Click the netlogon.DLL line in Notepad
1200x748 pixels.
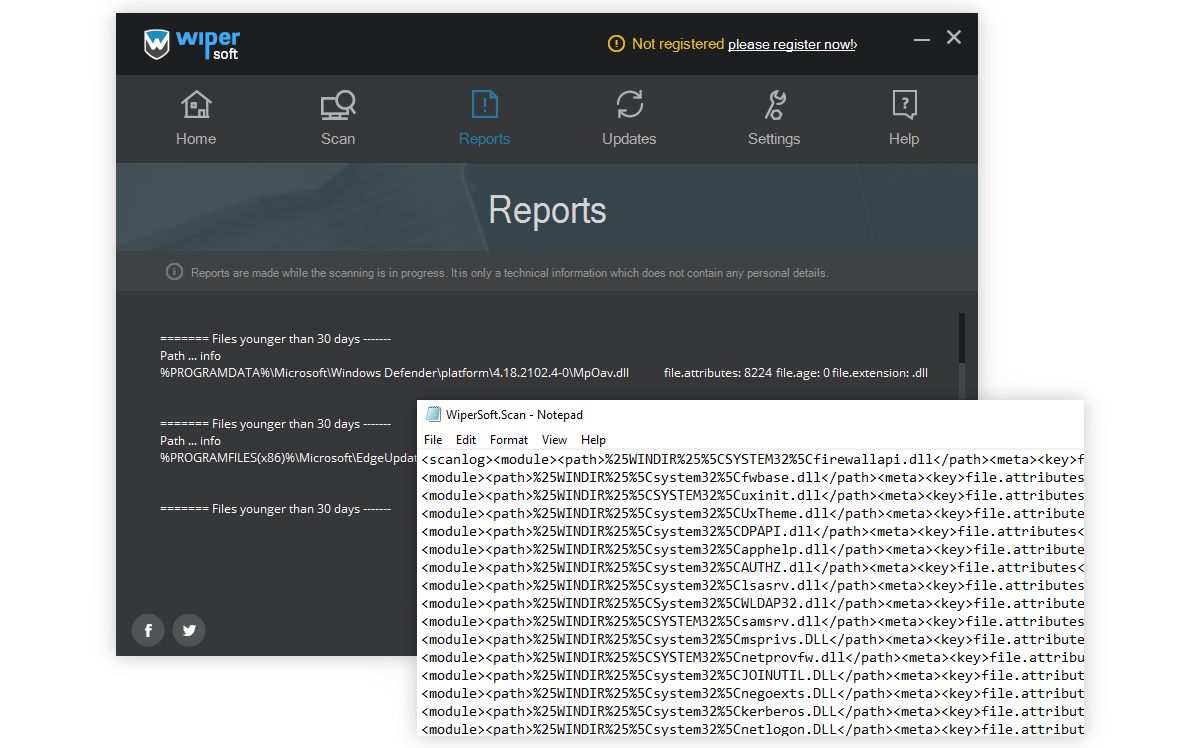coord(752,730)
